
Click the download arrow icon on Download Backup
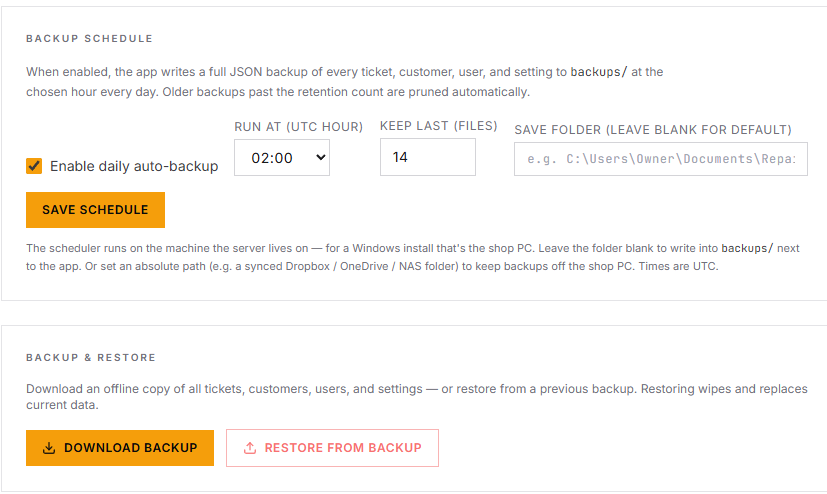[49, 448]
